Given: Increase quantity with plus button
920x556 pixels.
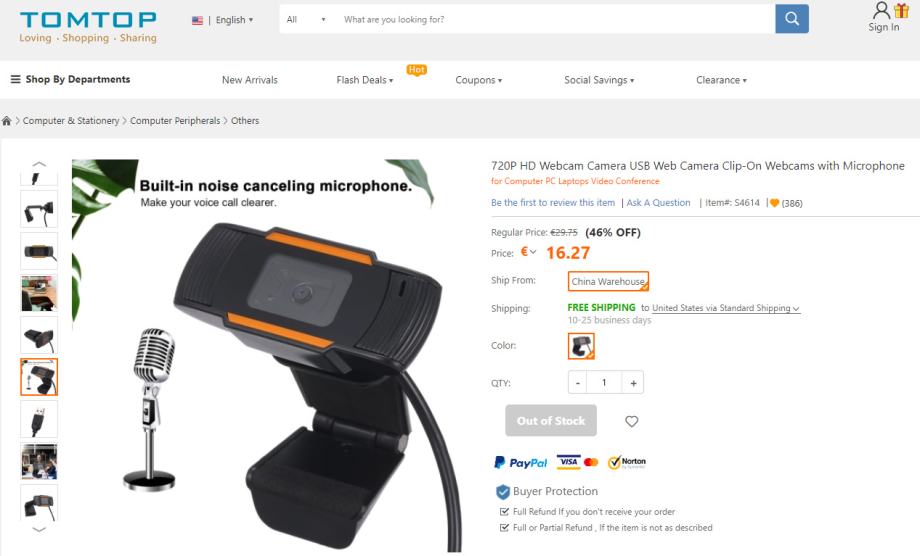Looking at the screenshot, I should [633, 383].
